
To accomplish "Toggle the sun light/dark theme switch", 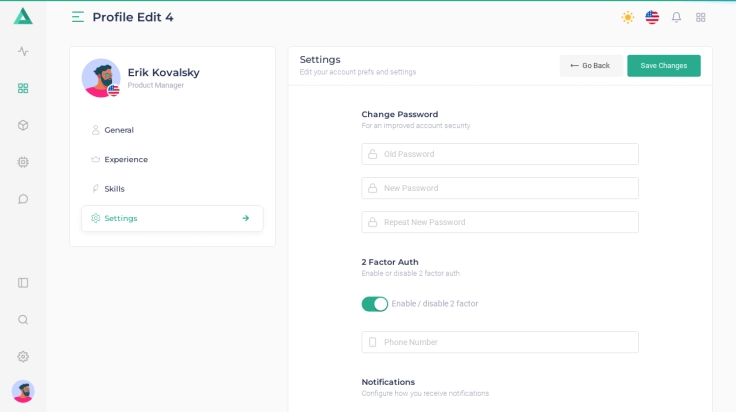I will coord(627,17).
